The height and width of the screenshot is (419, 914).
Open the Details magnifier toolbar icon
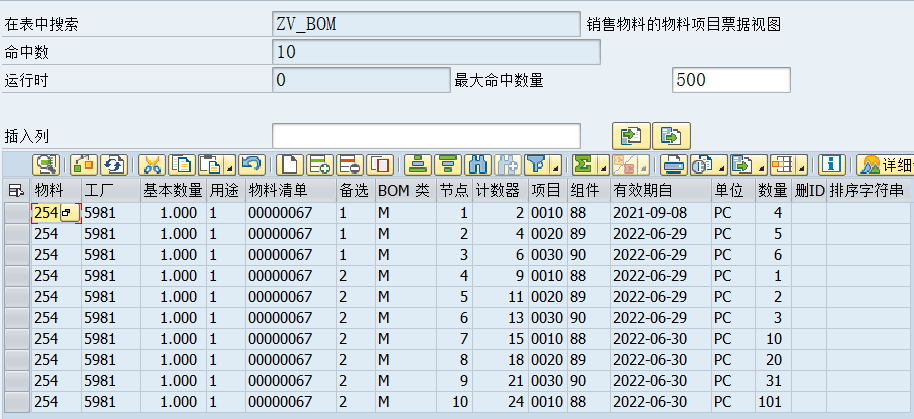click(46, 165)
